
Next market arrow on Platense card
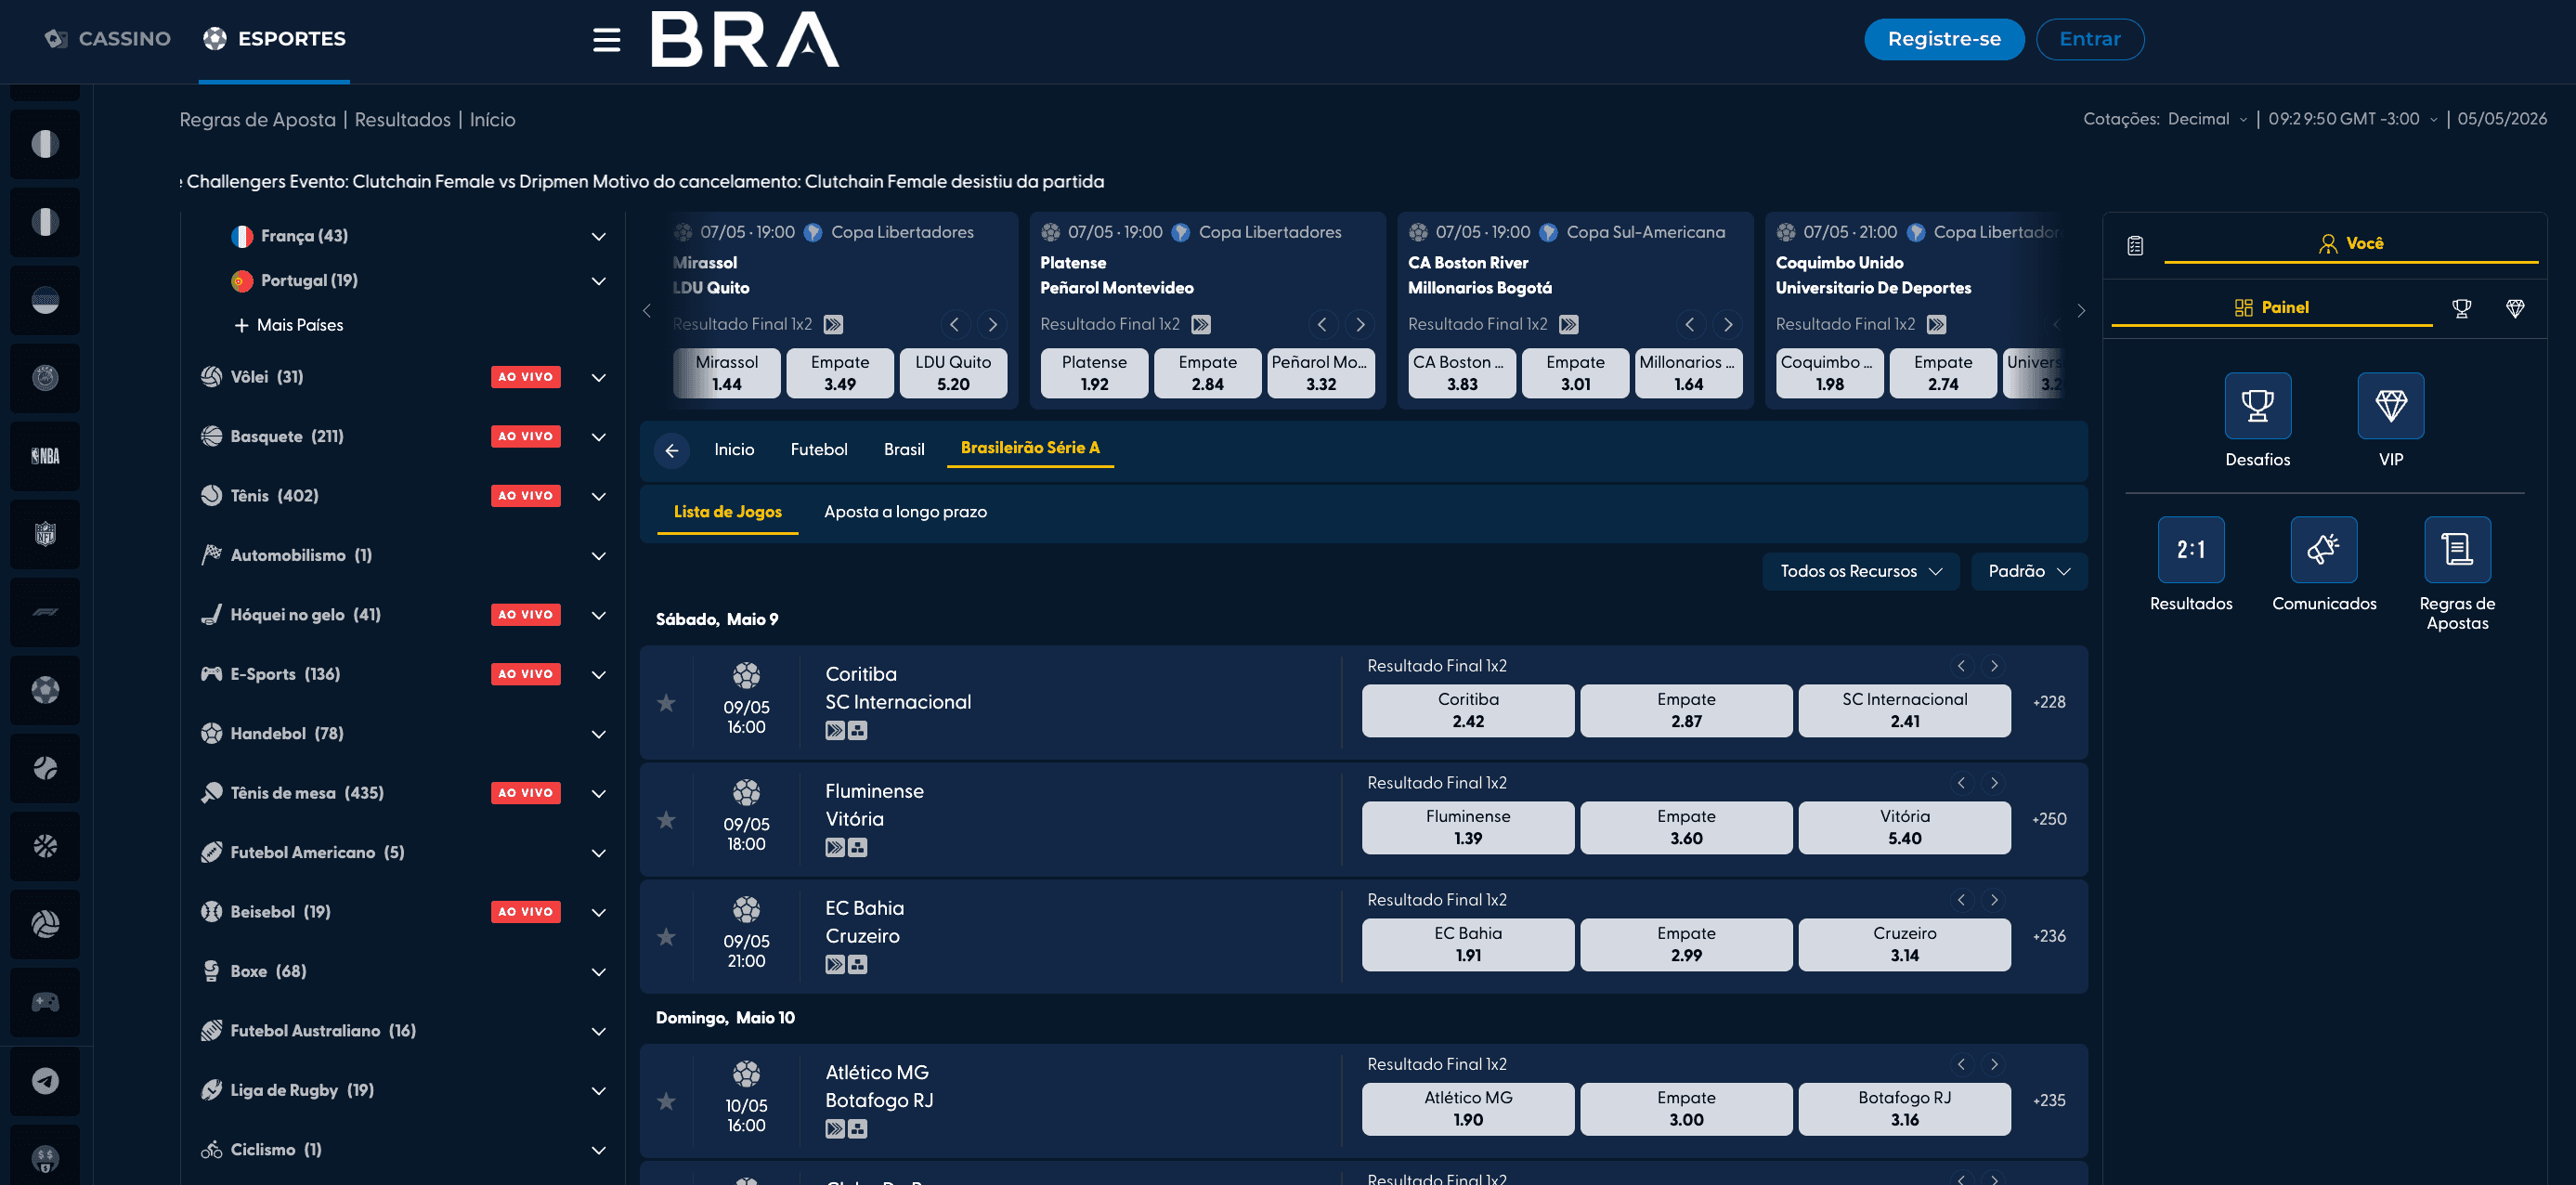(x=1360, y=324)
